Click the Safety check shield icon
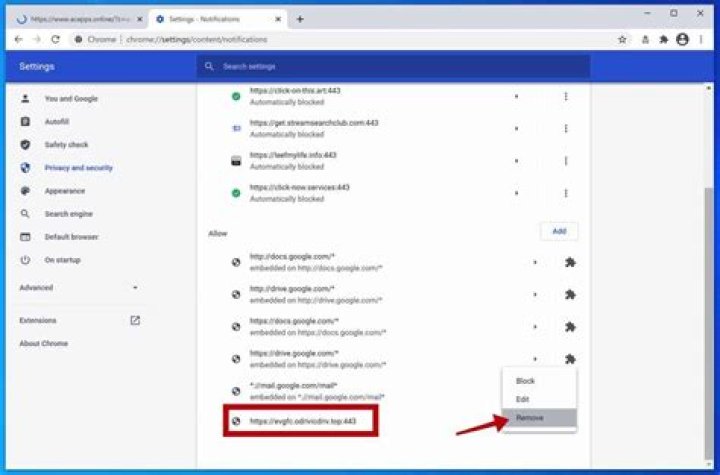The width and height of the screenshot is (720, 475). coord(25,145)
